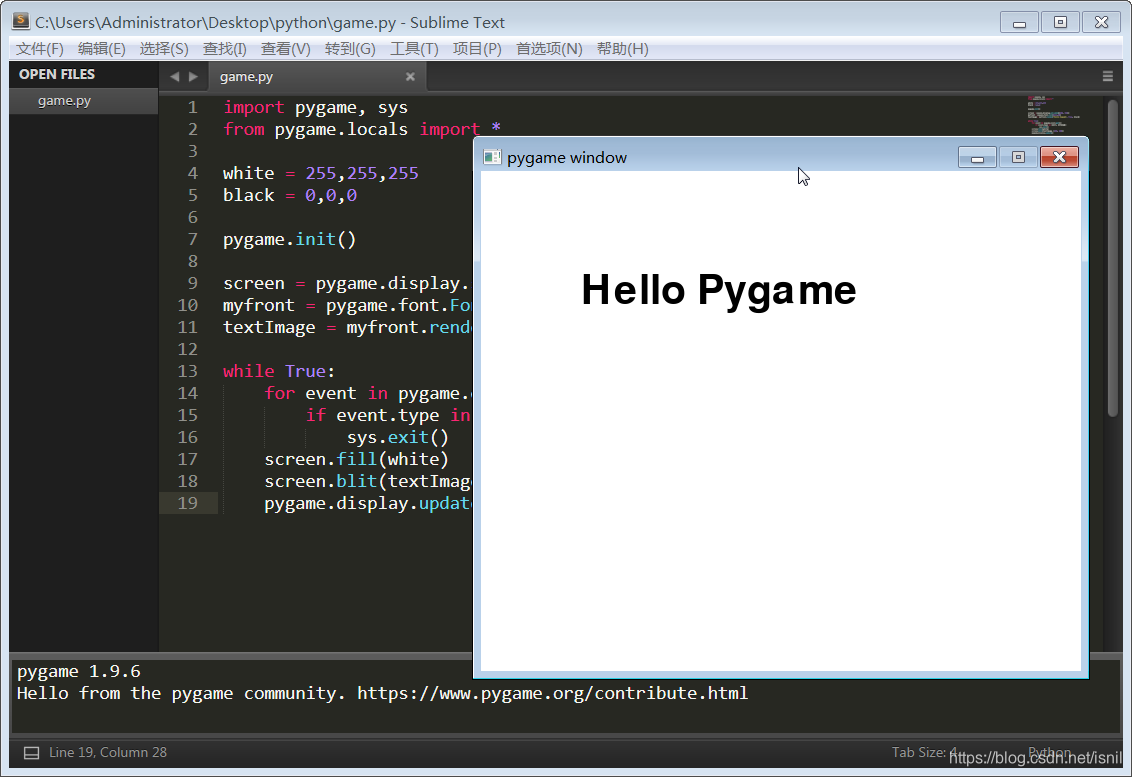
Task: Click the OPEN FILES sidebar heading
Action: (57, 74)
